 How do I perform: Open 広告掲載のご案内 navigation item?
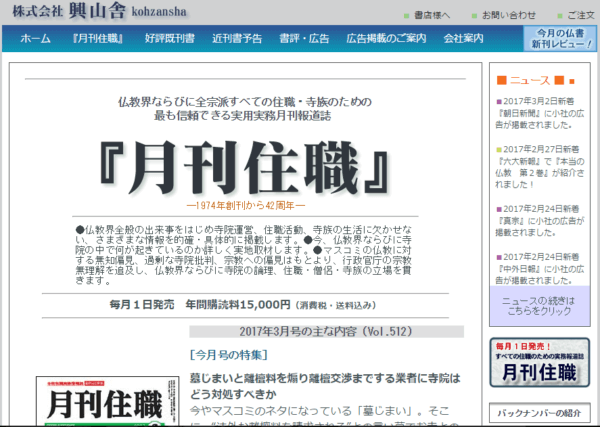[x=386, y=38]
